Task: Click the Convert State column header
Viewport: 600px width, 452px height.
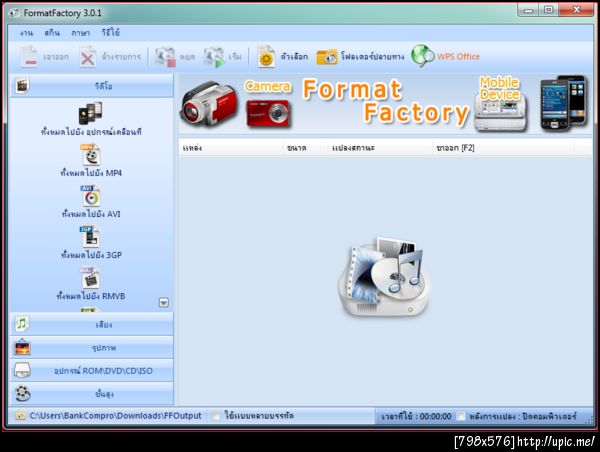Action: tap(380, 148)
